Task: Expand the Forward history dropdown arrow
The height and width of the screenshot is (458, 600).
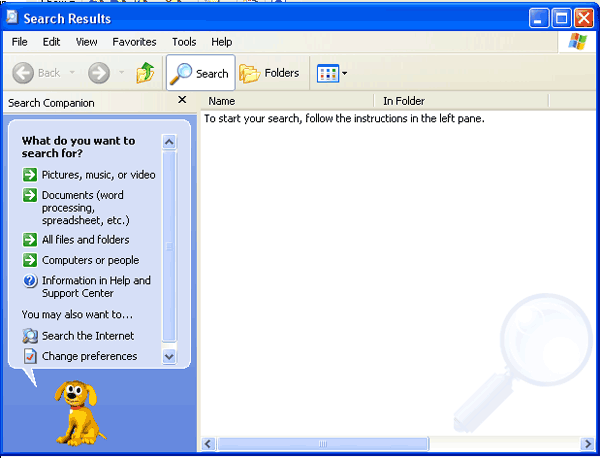Action: 122,73
